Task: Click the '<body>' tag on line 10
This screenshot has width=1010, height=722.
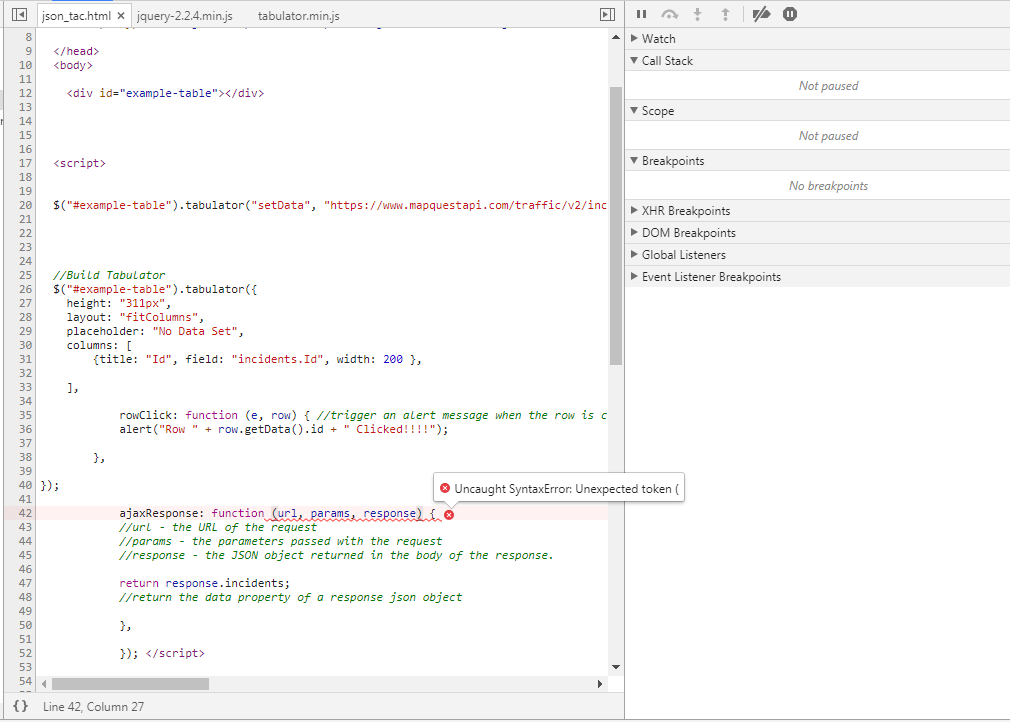Action: (73, 65)
